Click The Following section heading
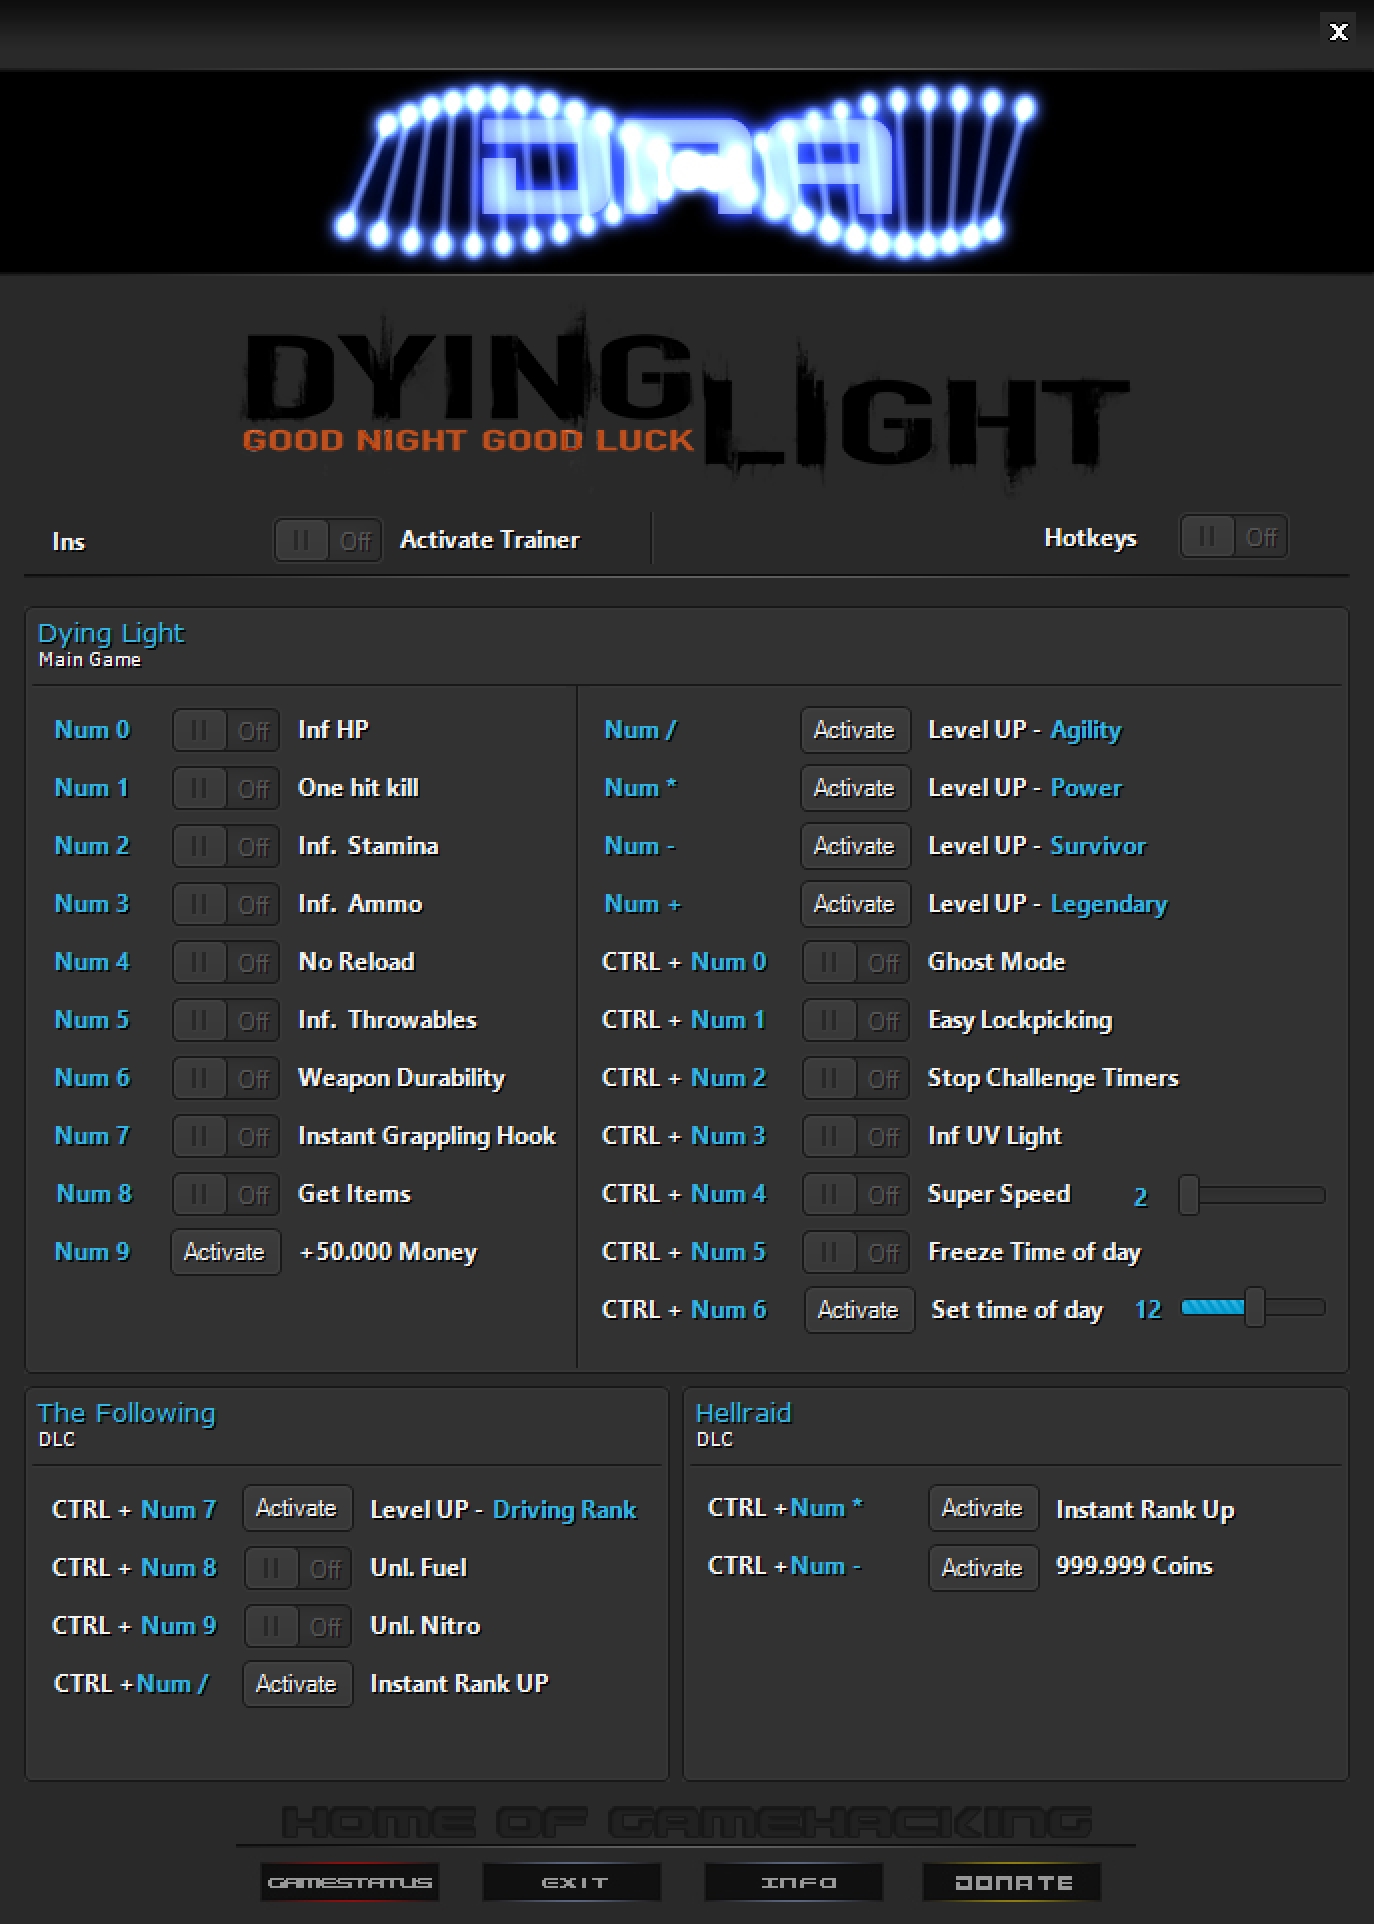The image size is (1374, 1924). tap(126, 1413)
